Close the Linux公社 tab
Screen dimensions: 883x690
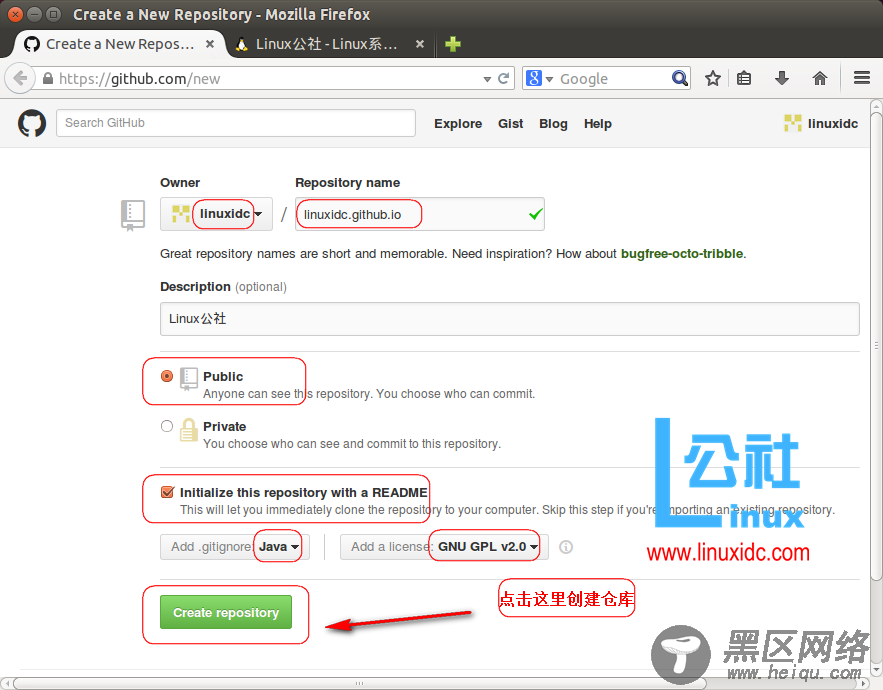pos(420,43)
